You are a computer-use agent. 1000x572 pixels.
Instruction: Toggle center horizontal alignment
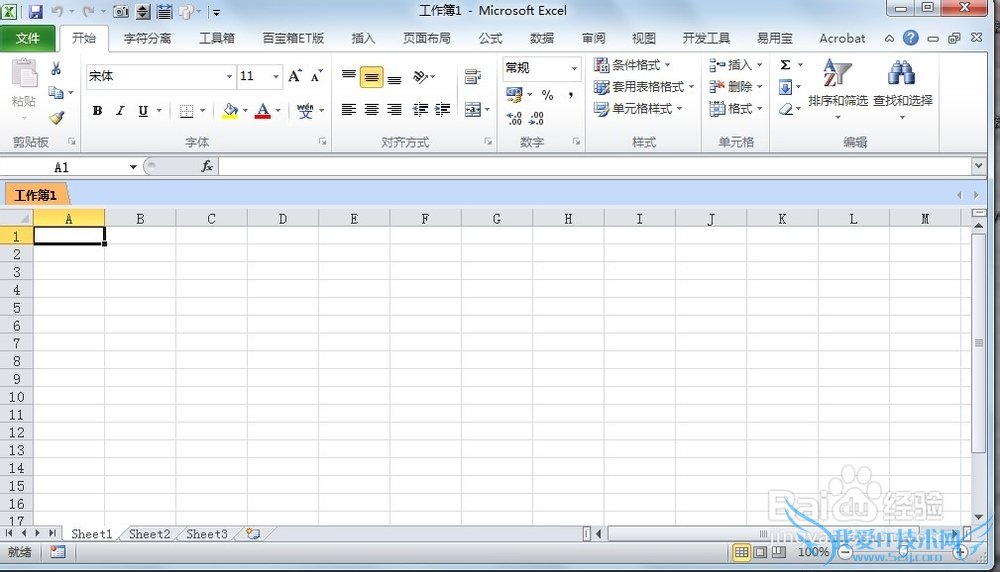[371, 110]
